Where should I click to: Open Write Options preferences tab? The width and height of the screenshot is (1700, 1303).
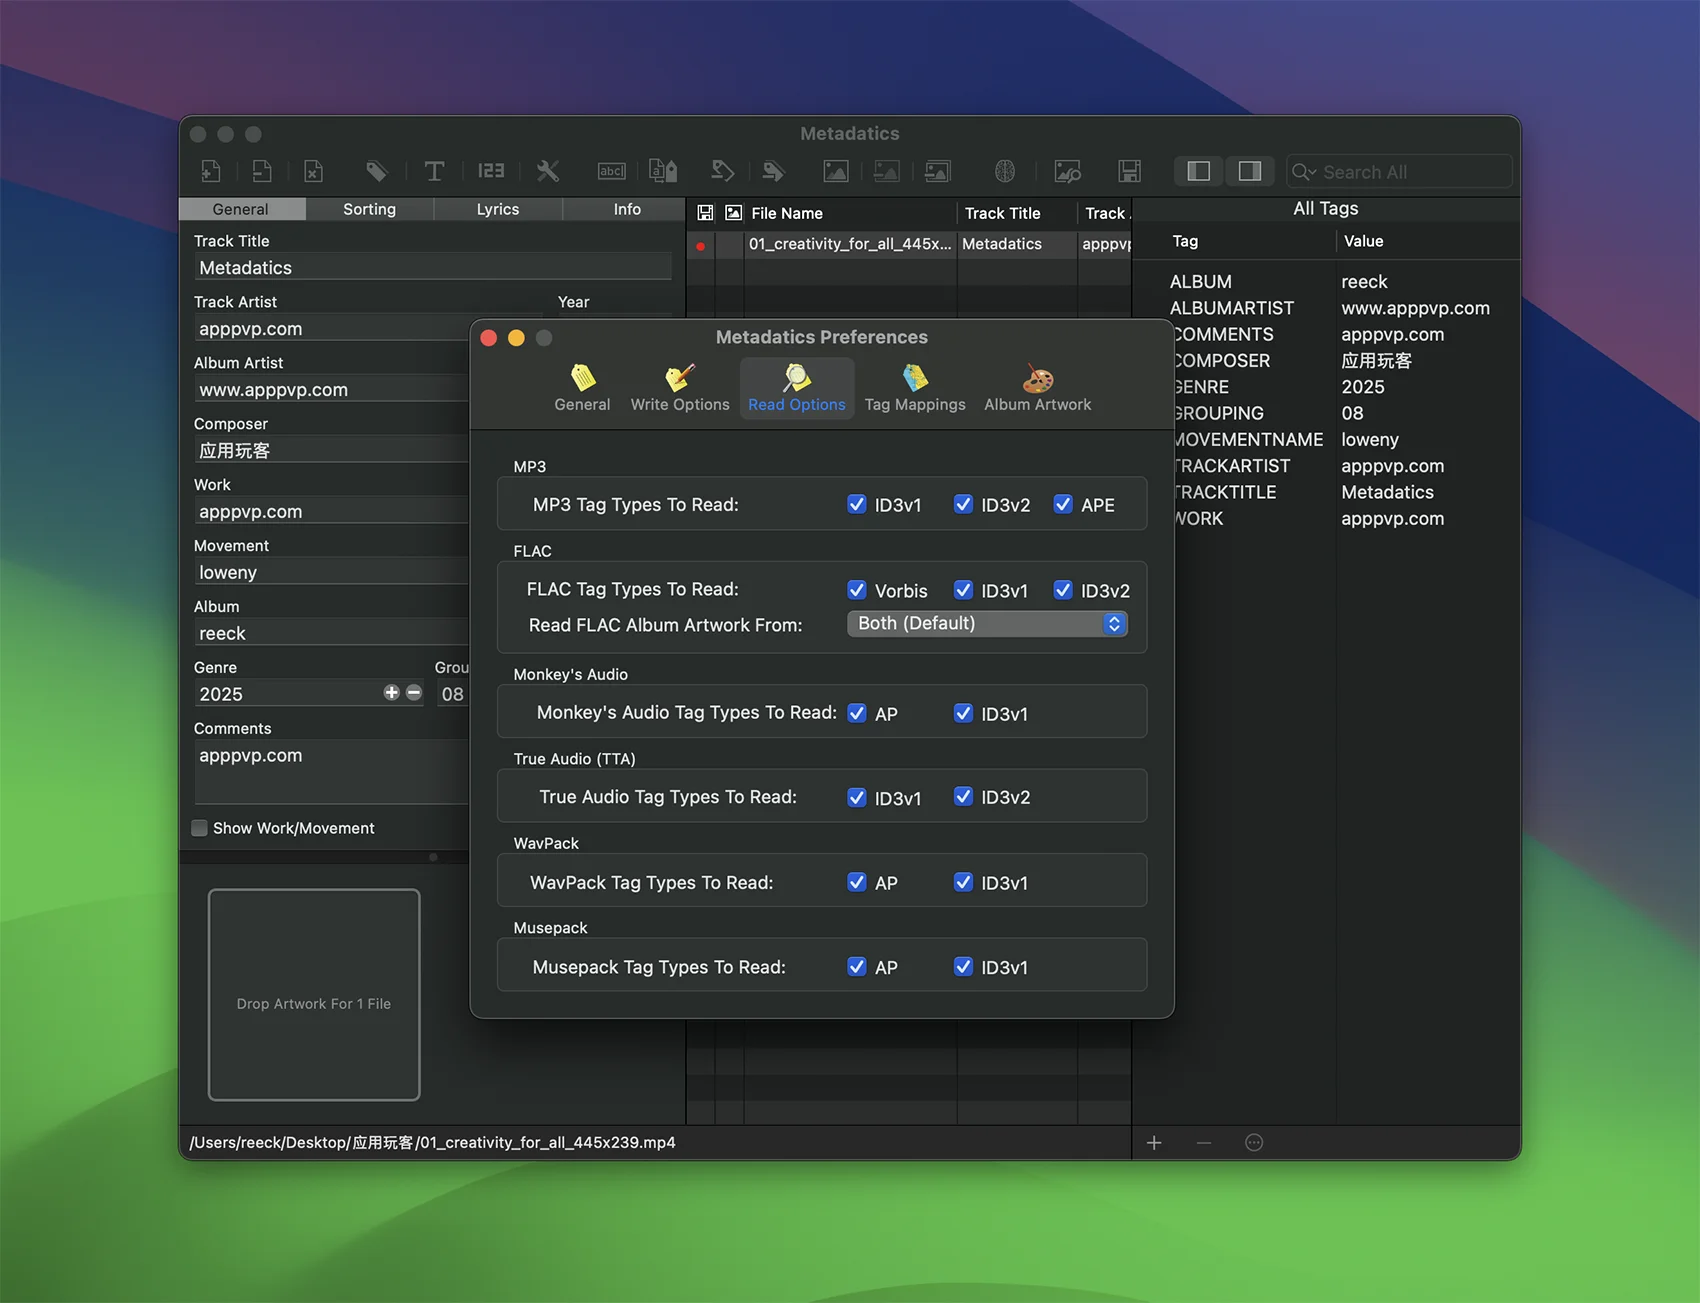click(x=680, y=388)
